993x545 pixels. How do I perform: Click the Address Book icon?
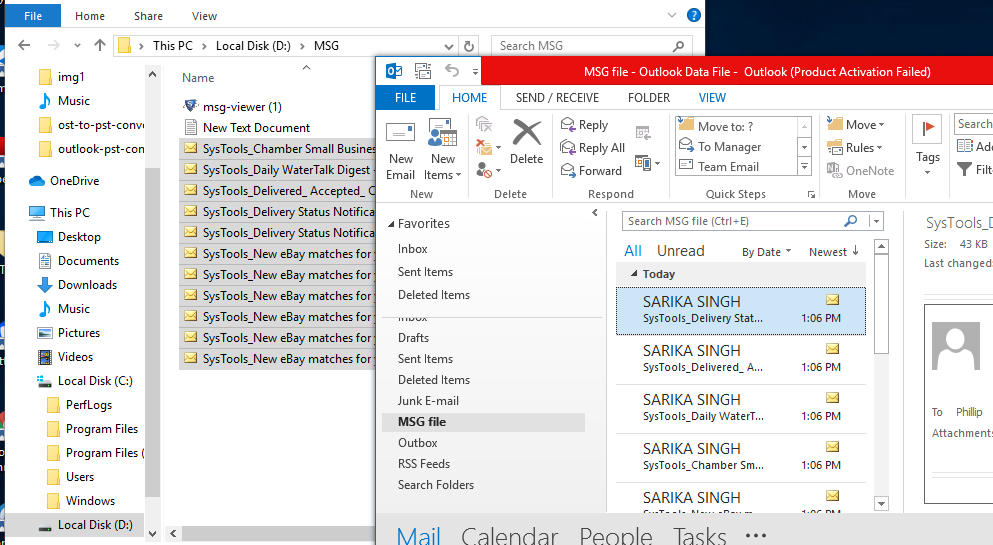[965, 146]
